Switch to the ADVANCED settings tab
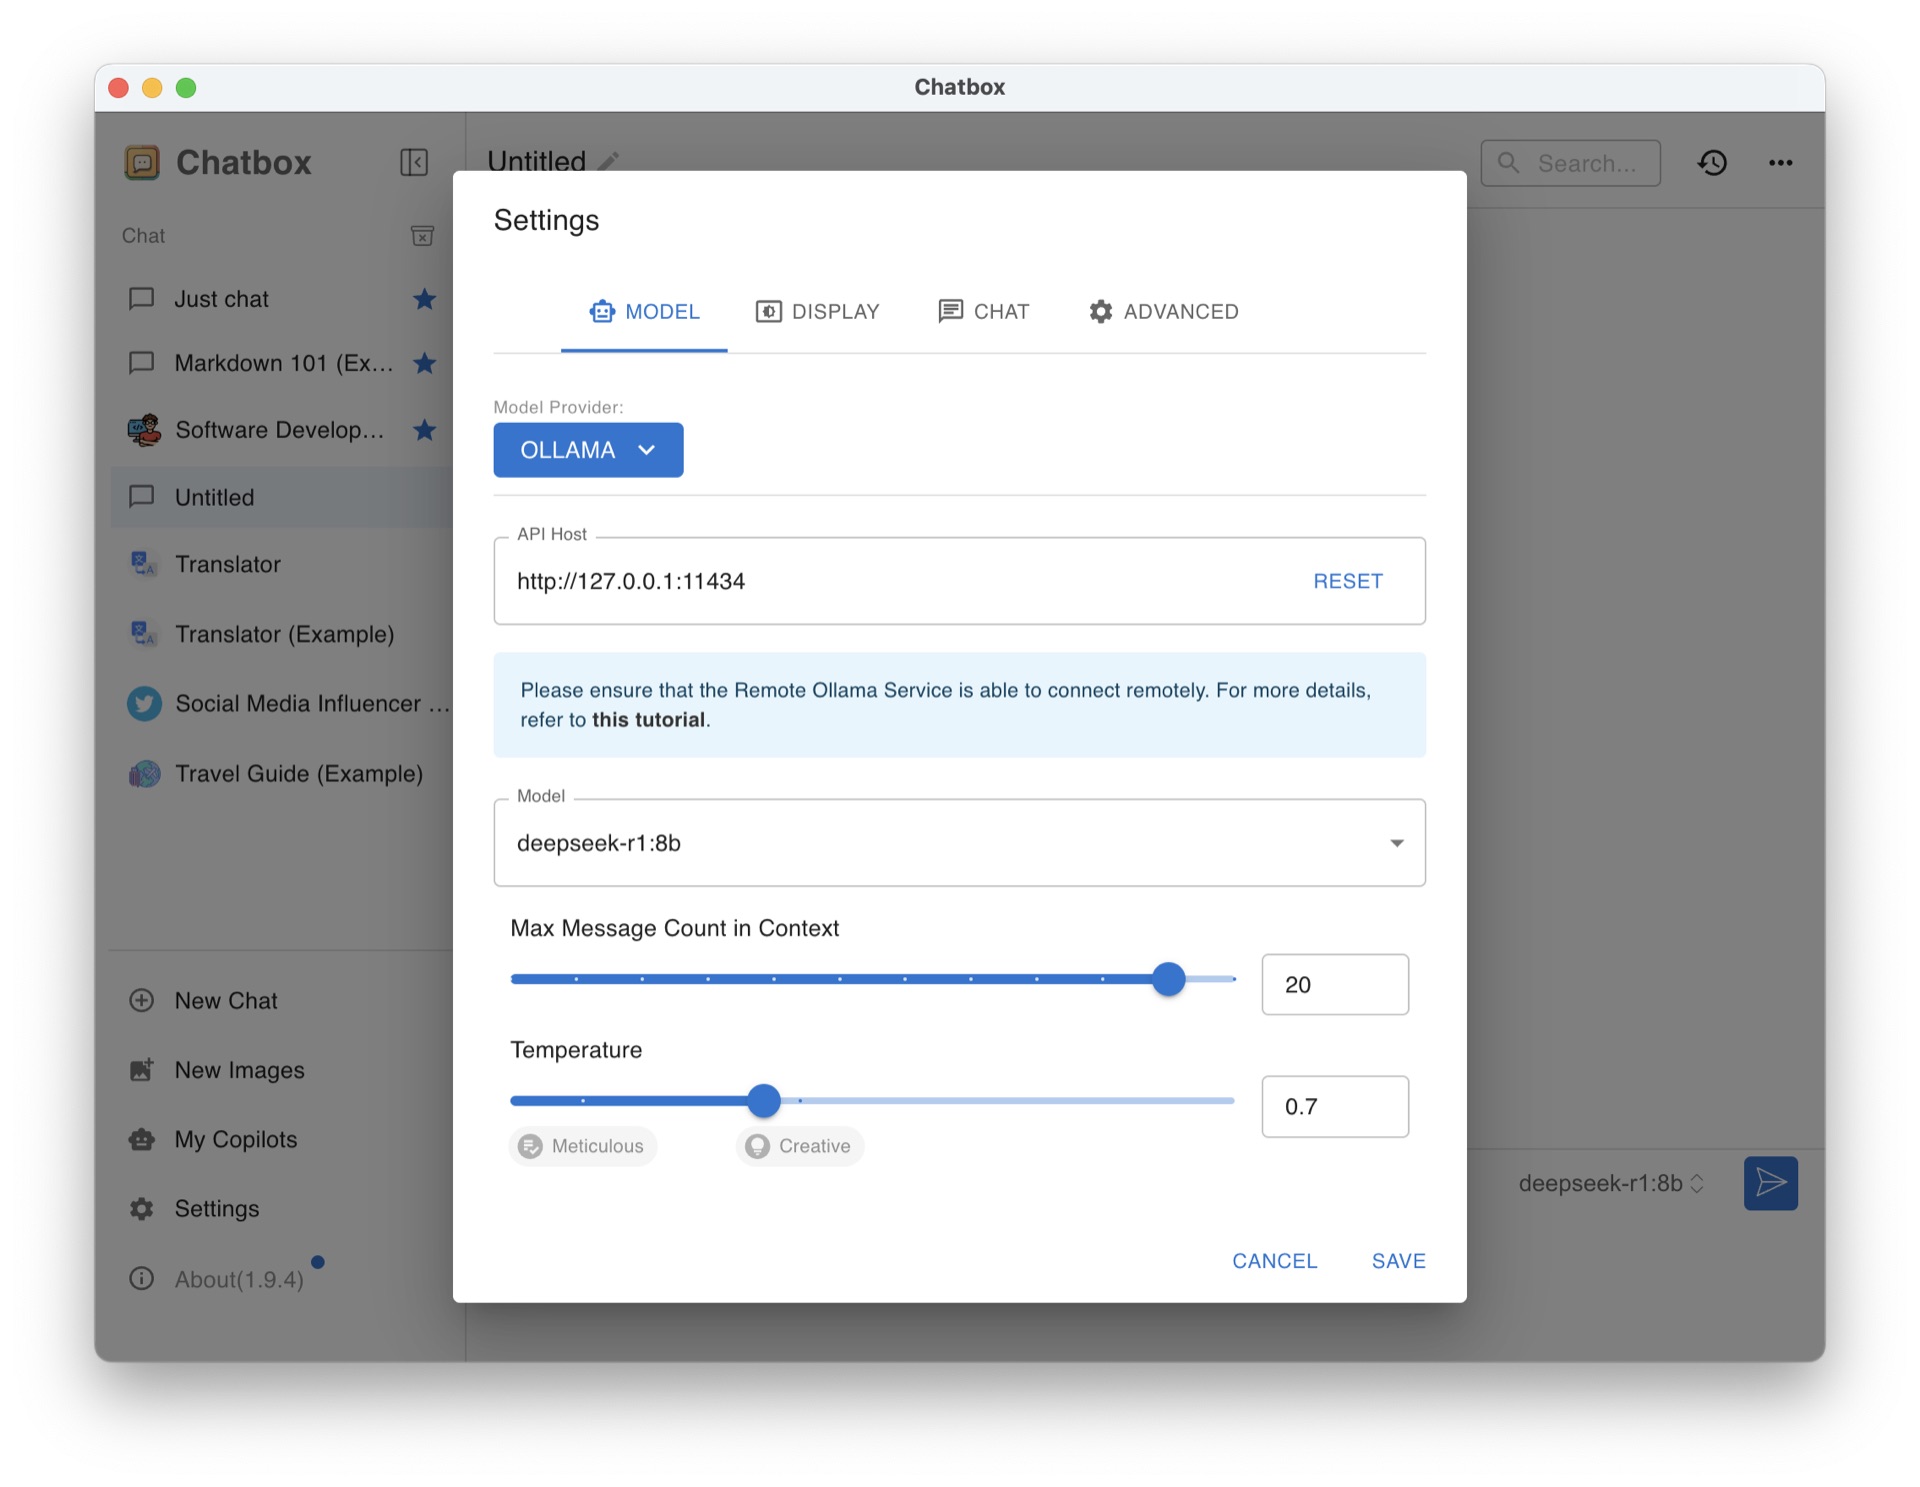Screen dimensions: 1920x1487 [1164, 312]
